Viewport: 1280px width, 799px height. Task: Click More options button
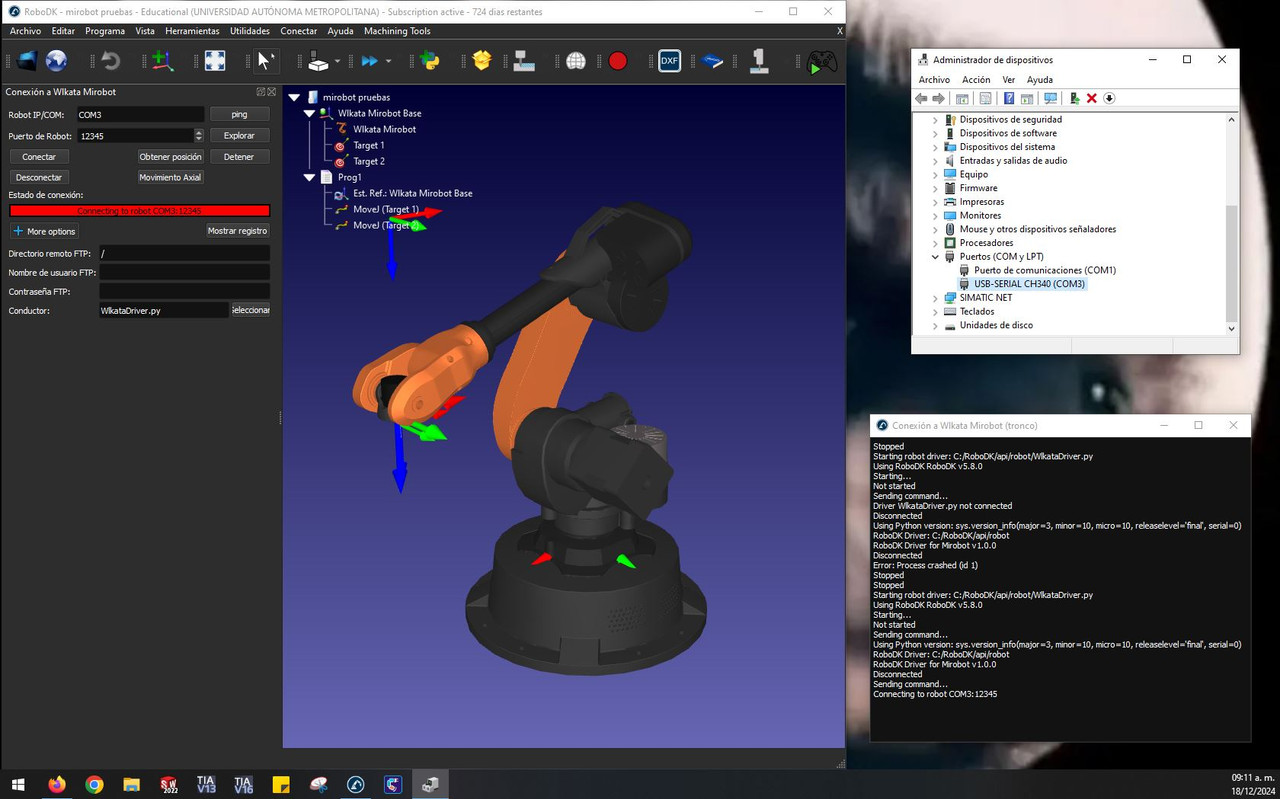click(x=44, y=231)
